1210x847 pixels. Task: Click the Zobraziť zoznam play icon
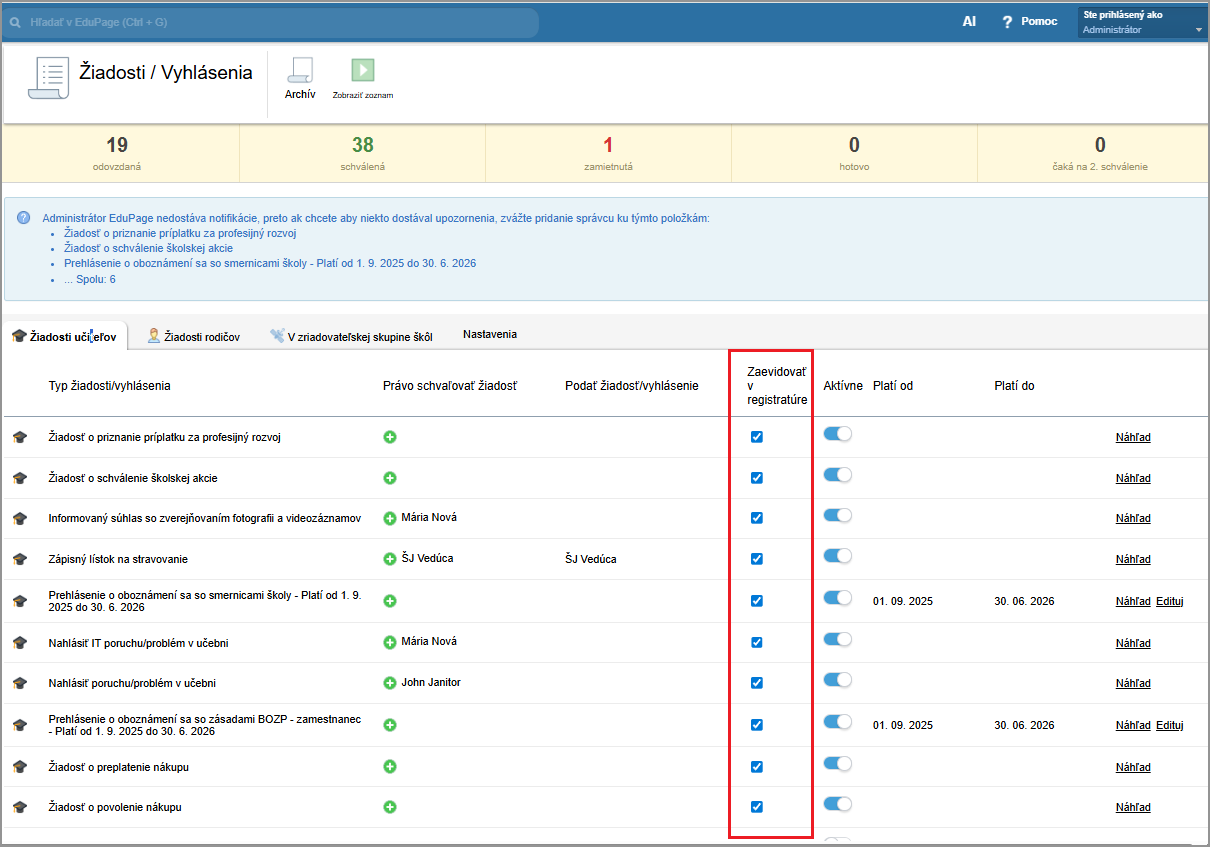tap(362, 70)
